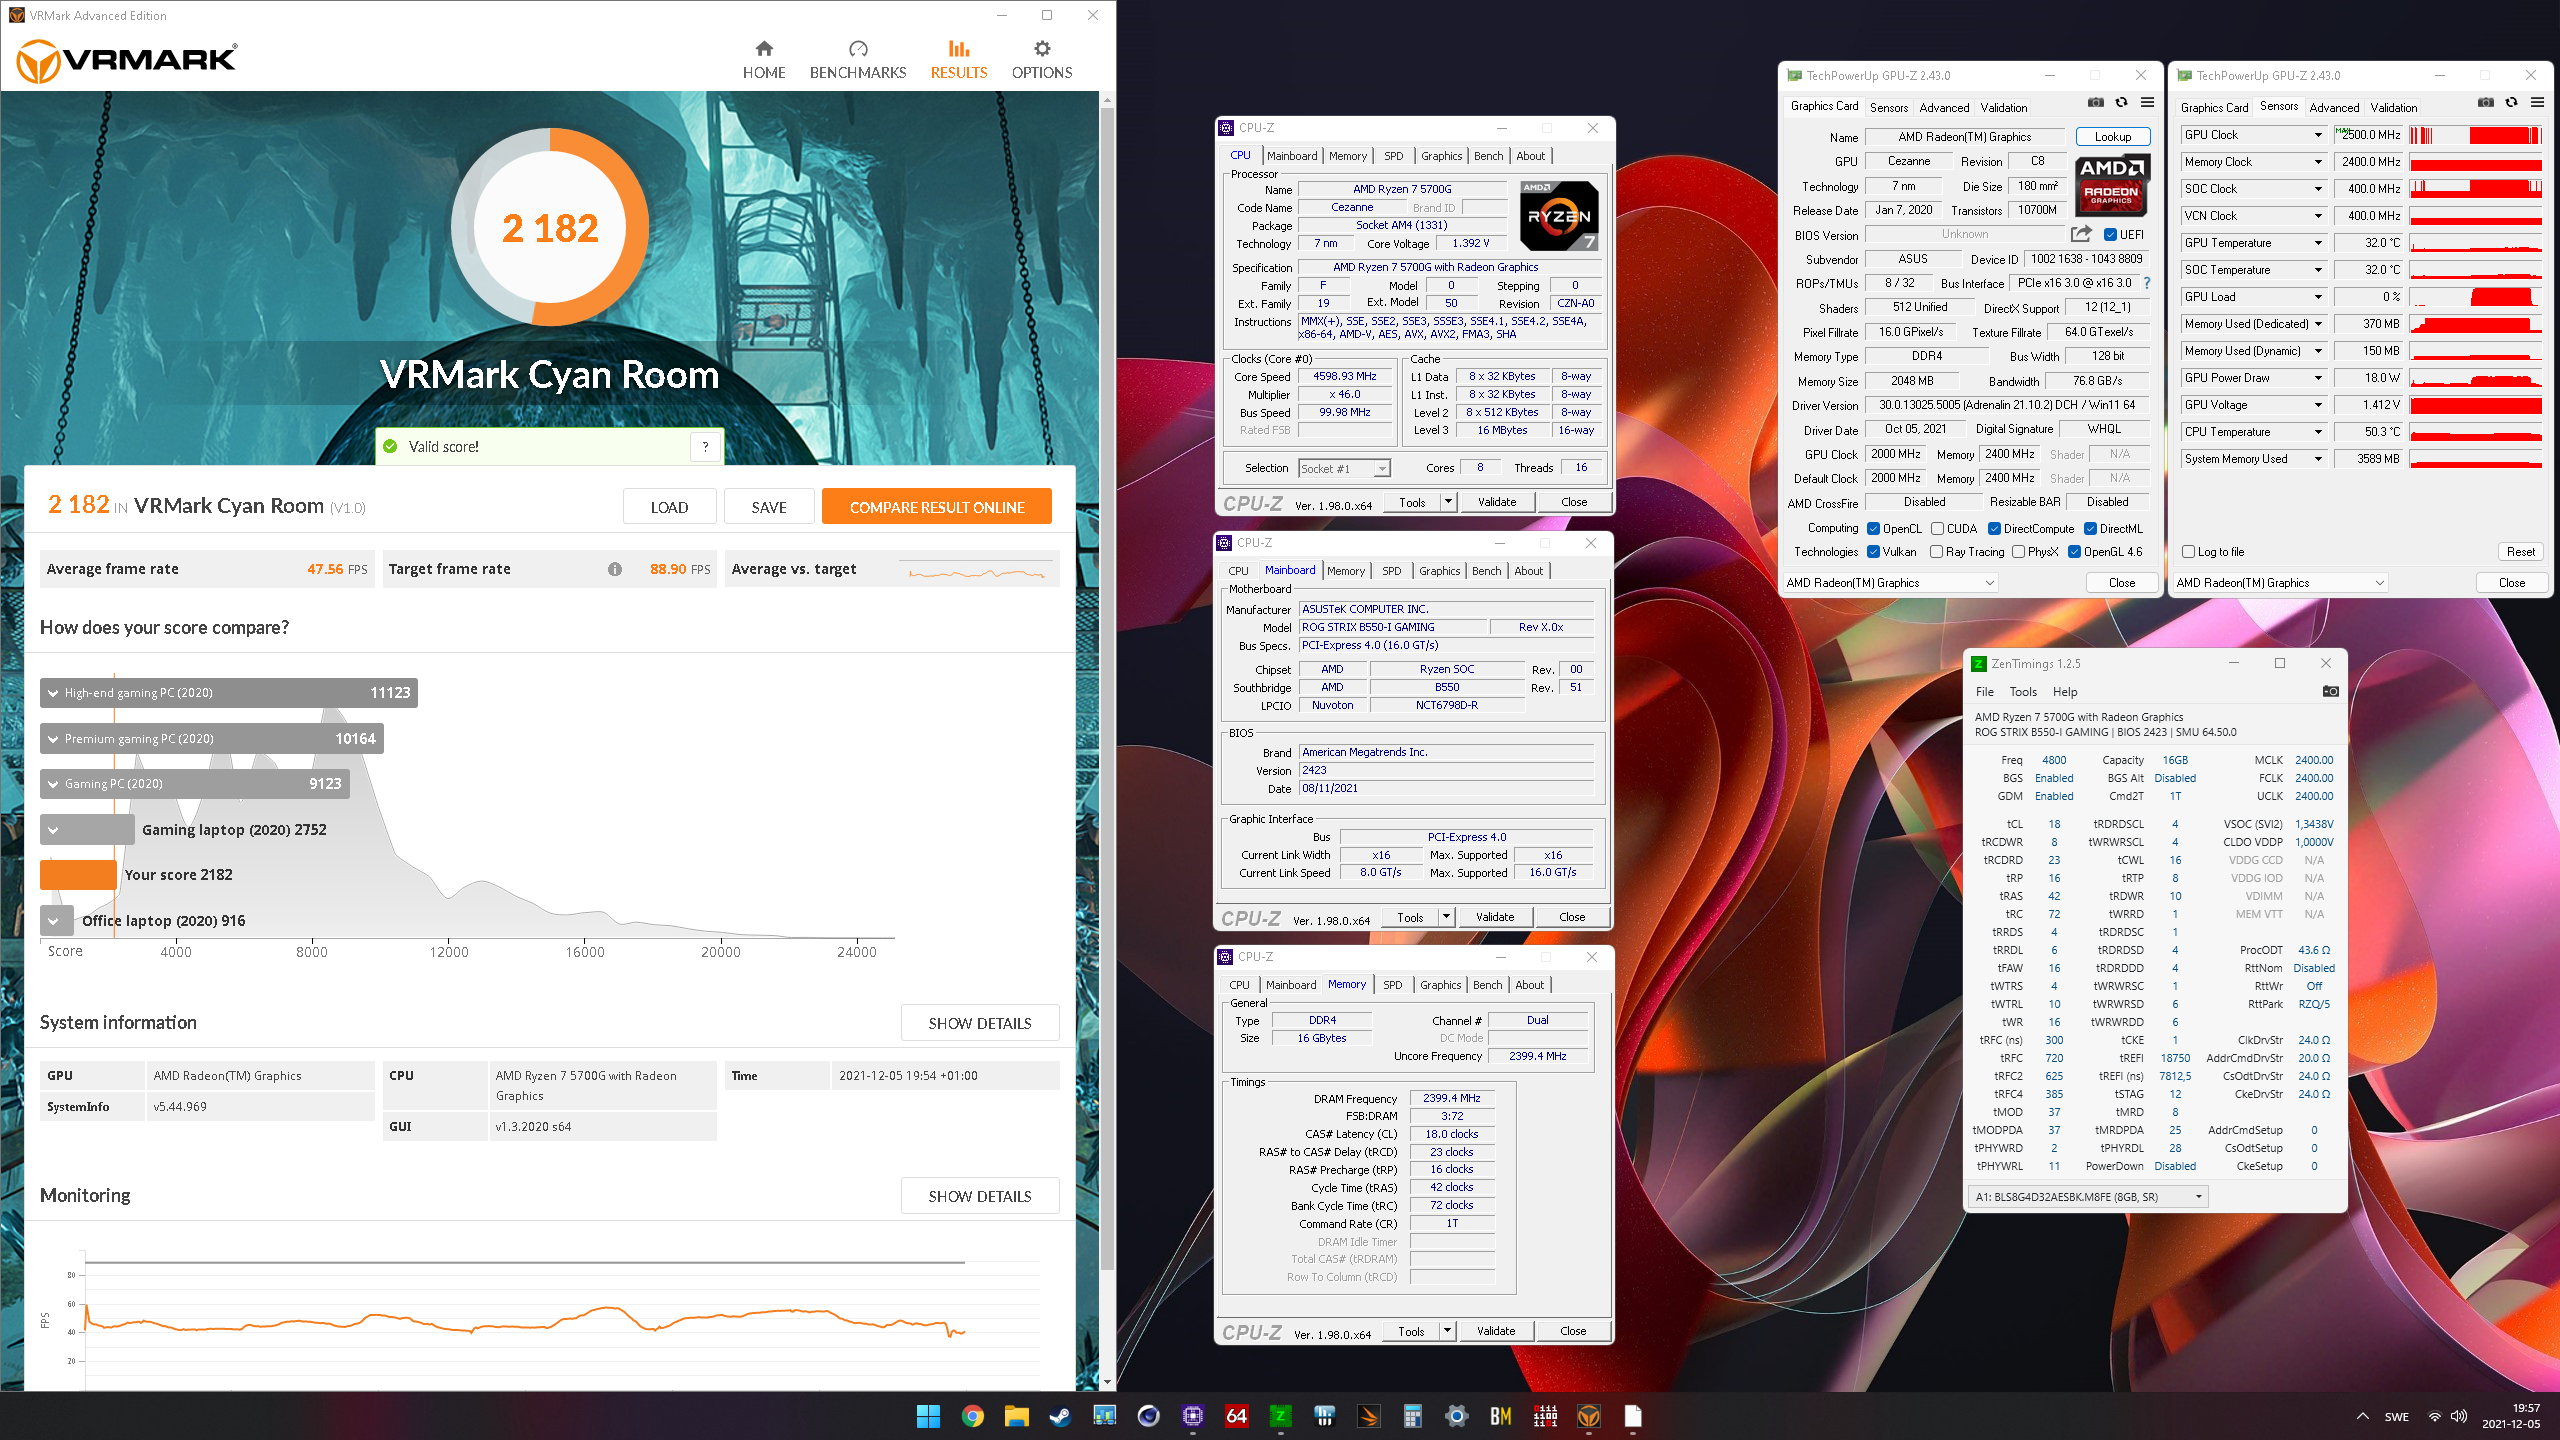2560x1440 pixels.
Task: Expand Premium gaming PC (2020) row
Action: 212,739
